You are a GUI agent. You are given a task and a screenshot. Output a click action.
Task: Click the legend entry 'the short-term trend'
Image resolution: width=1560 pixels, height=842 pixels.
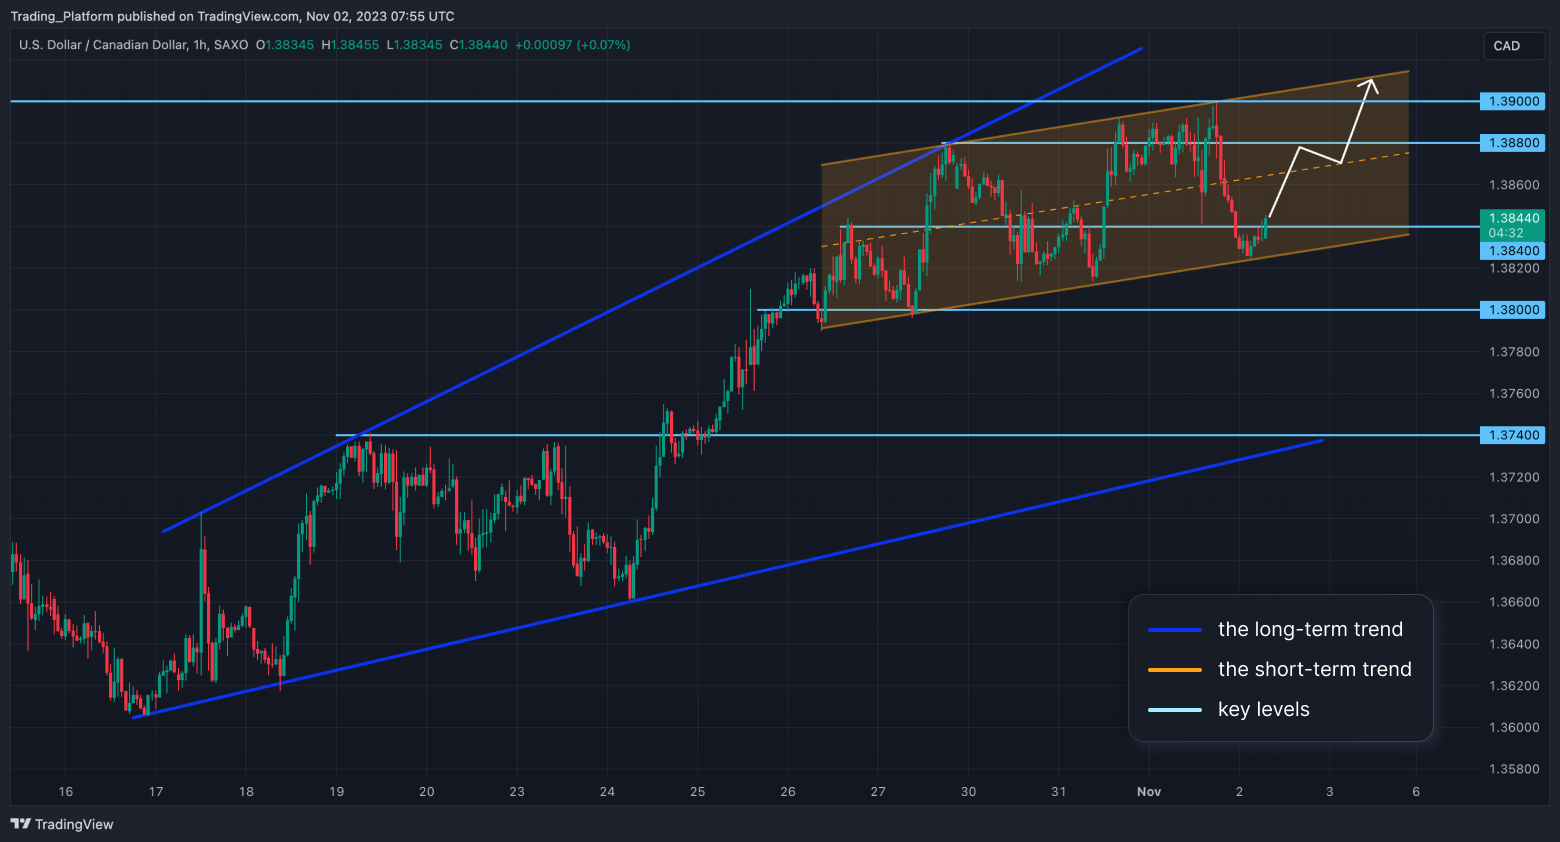tap(1314, 669)
